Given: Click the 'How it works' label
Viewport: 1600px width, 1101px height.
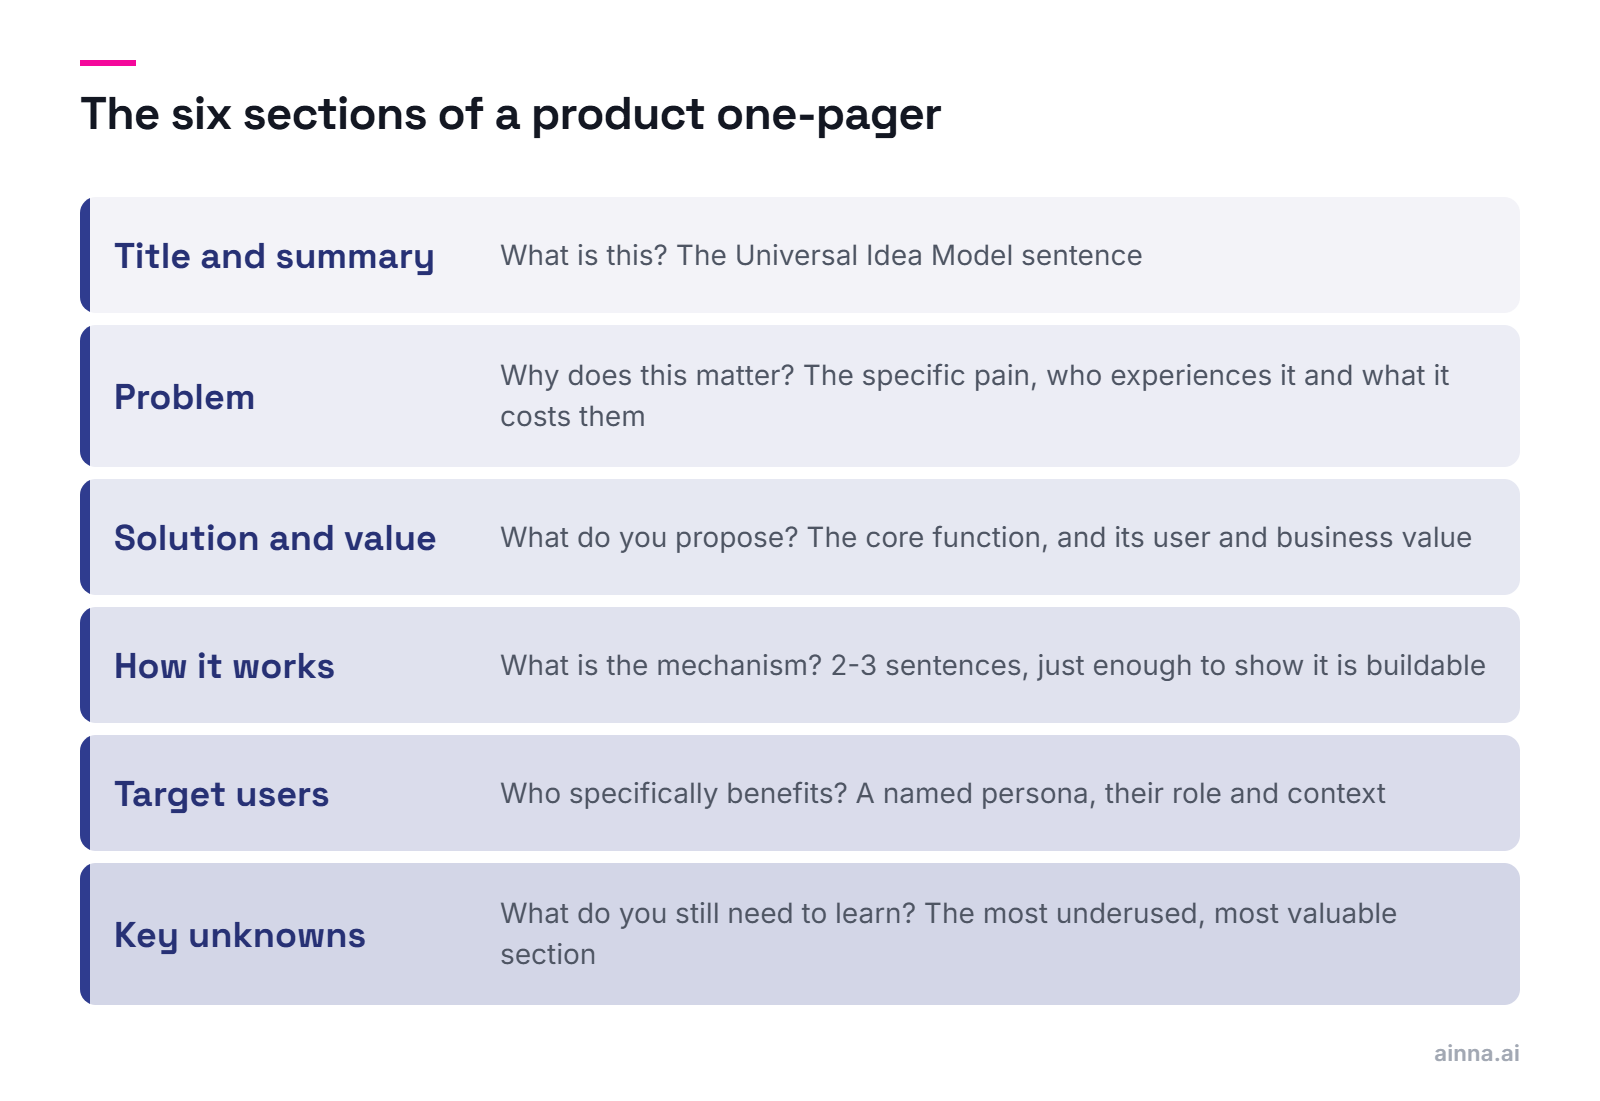Looking at the screenshot, I should [224, 666].
